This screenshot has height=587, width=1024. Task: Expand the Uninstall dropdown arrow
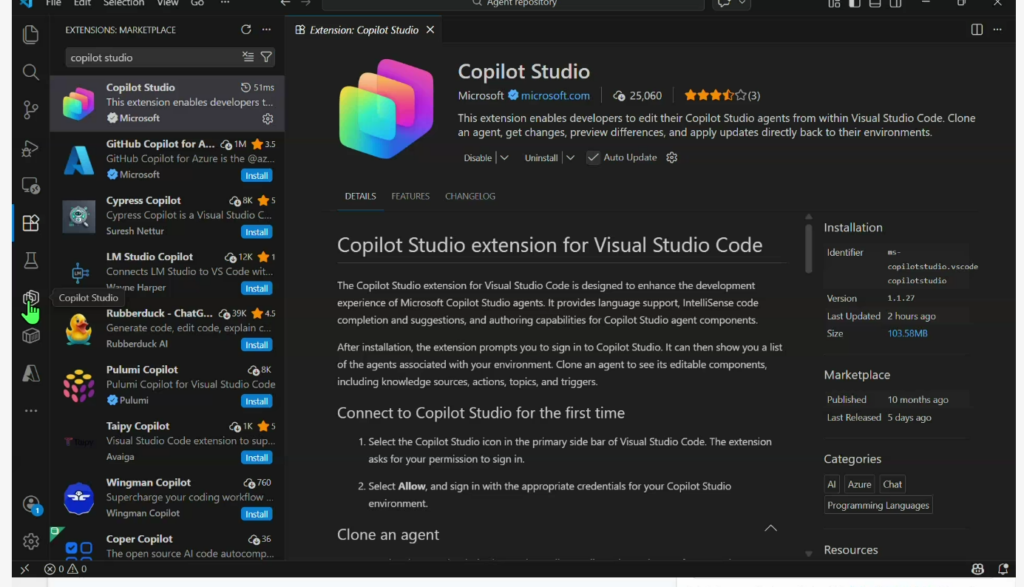(x=570, y=157)
